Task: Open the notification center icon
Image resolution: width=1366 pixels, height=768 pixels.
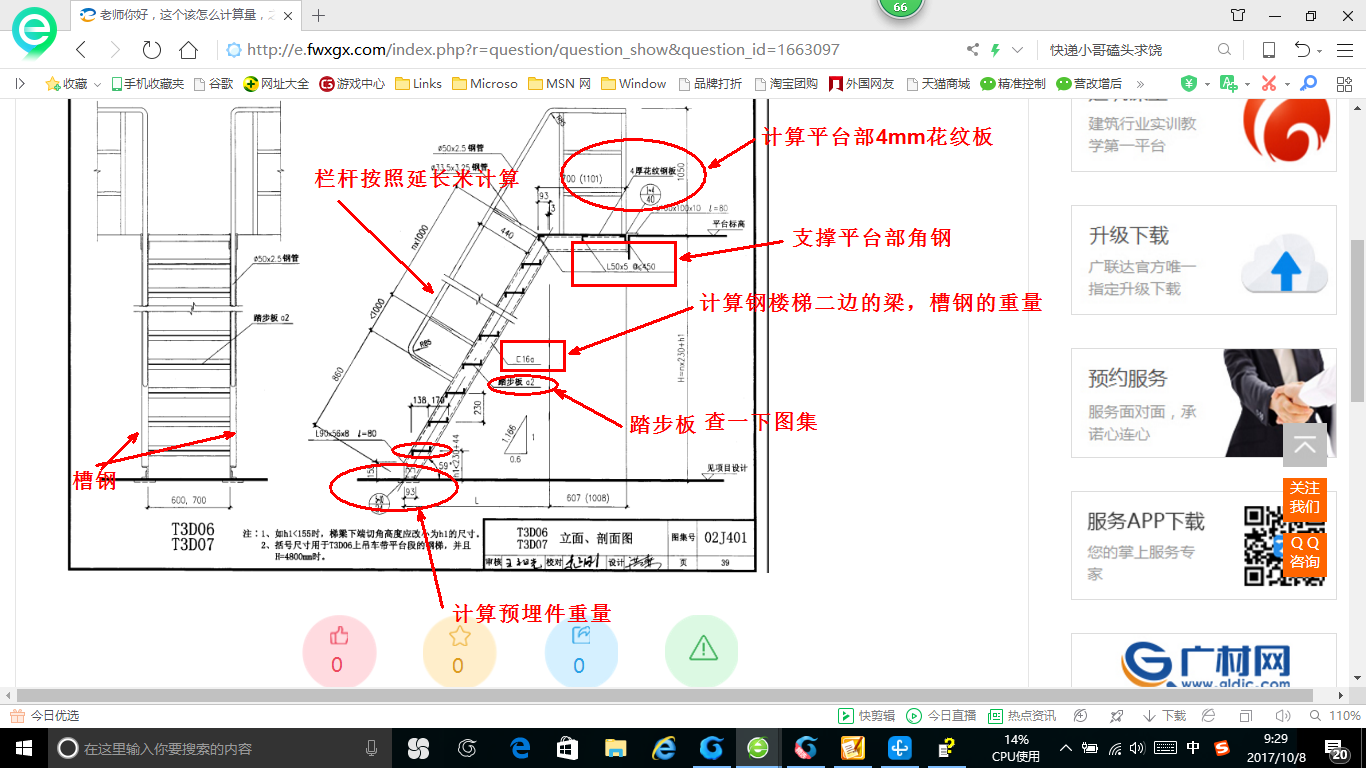Action: (1337, 748)
